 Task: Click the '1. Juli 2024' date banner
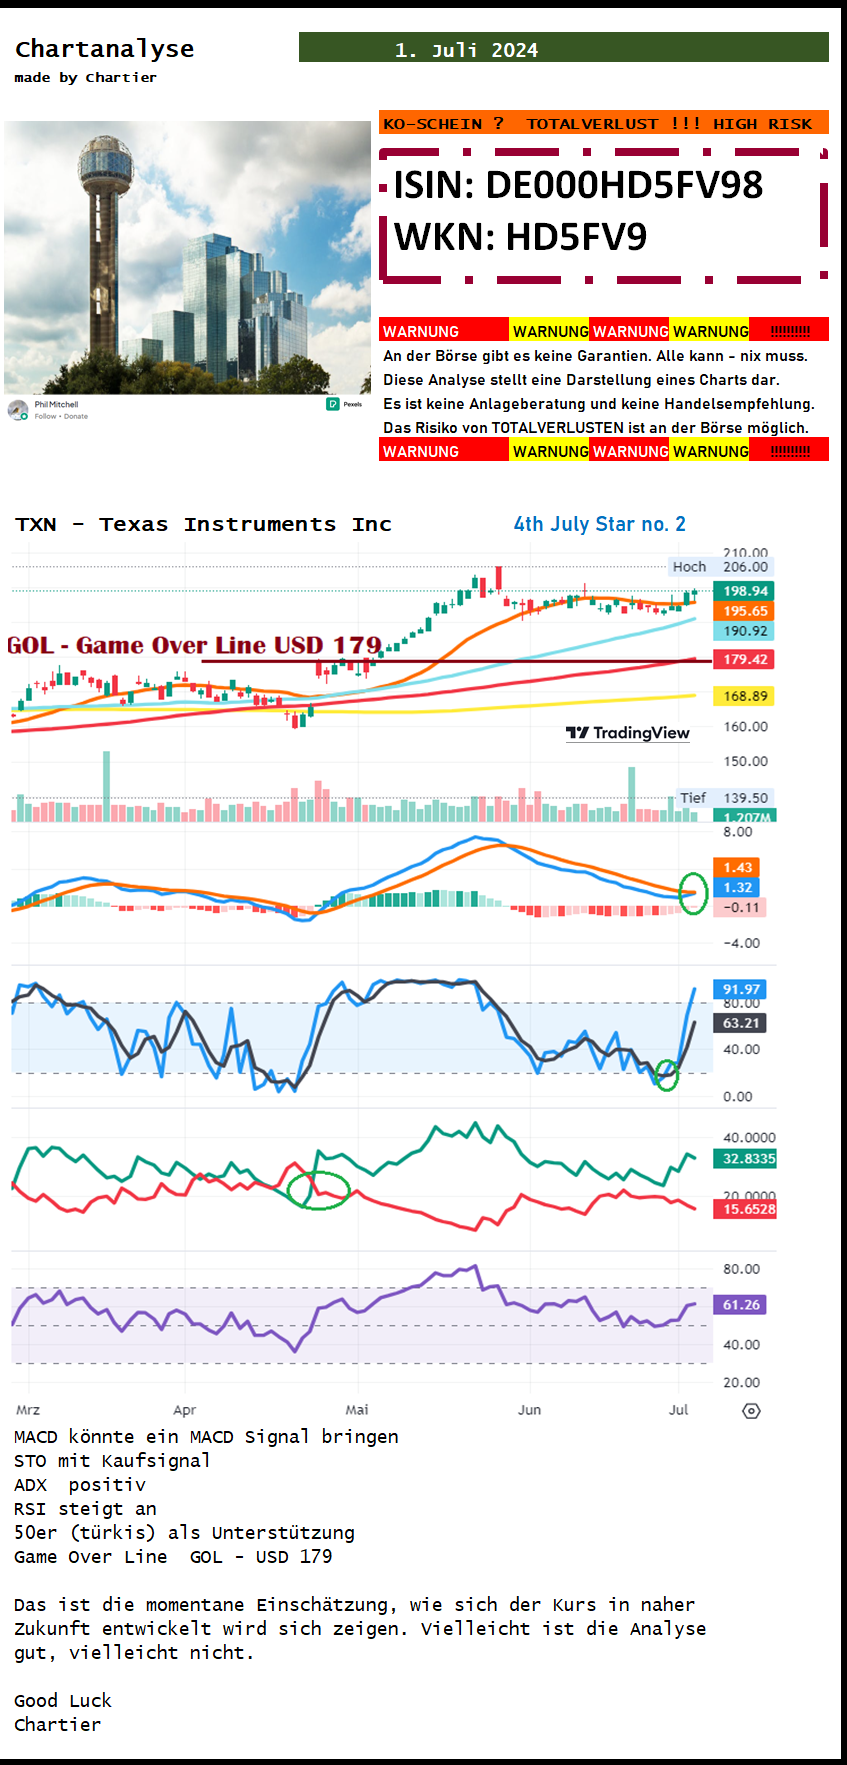pos(564,47)
